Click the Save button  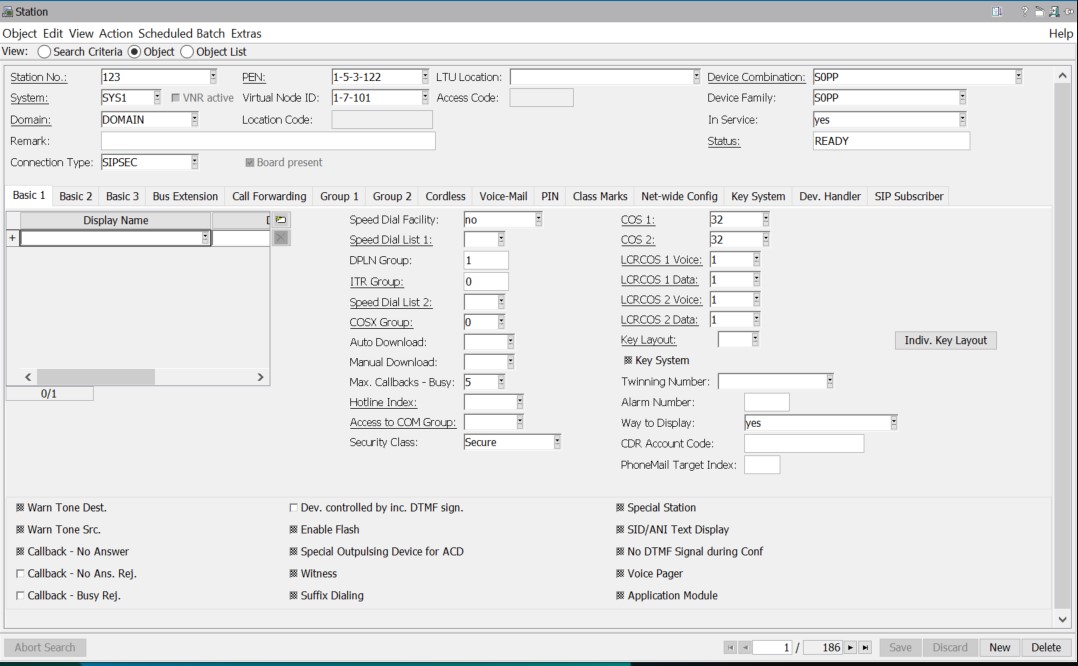[x=900, y=647]
